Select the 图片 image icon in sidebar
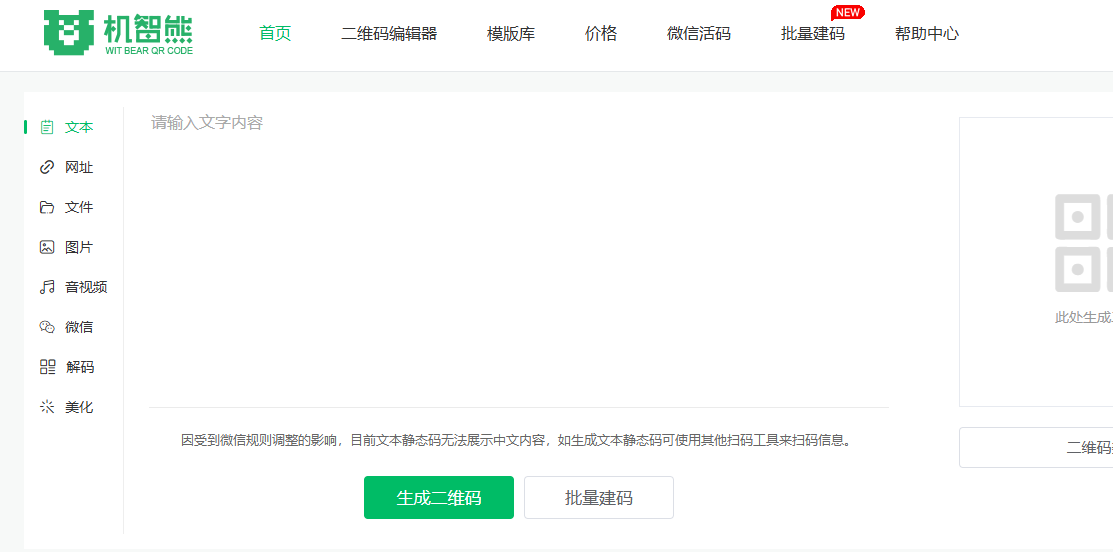The width and height of the screenshot is (1113, 552). pyautogui.click(x=47, y=247)
